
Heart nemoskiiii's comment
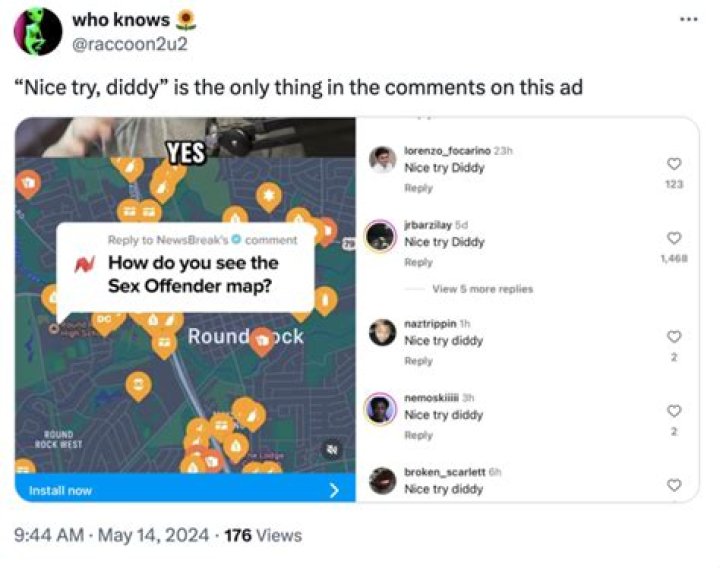tap(673, 410)
